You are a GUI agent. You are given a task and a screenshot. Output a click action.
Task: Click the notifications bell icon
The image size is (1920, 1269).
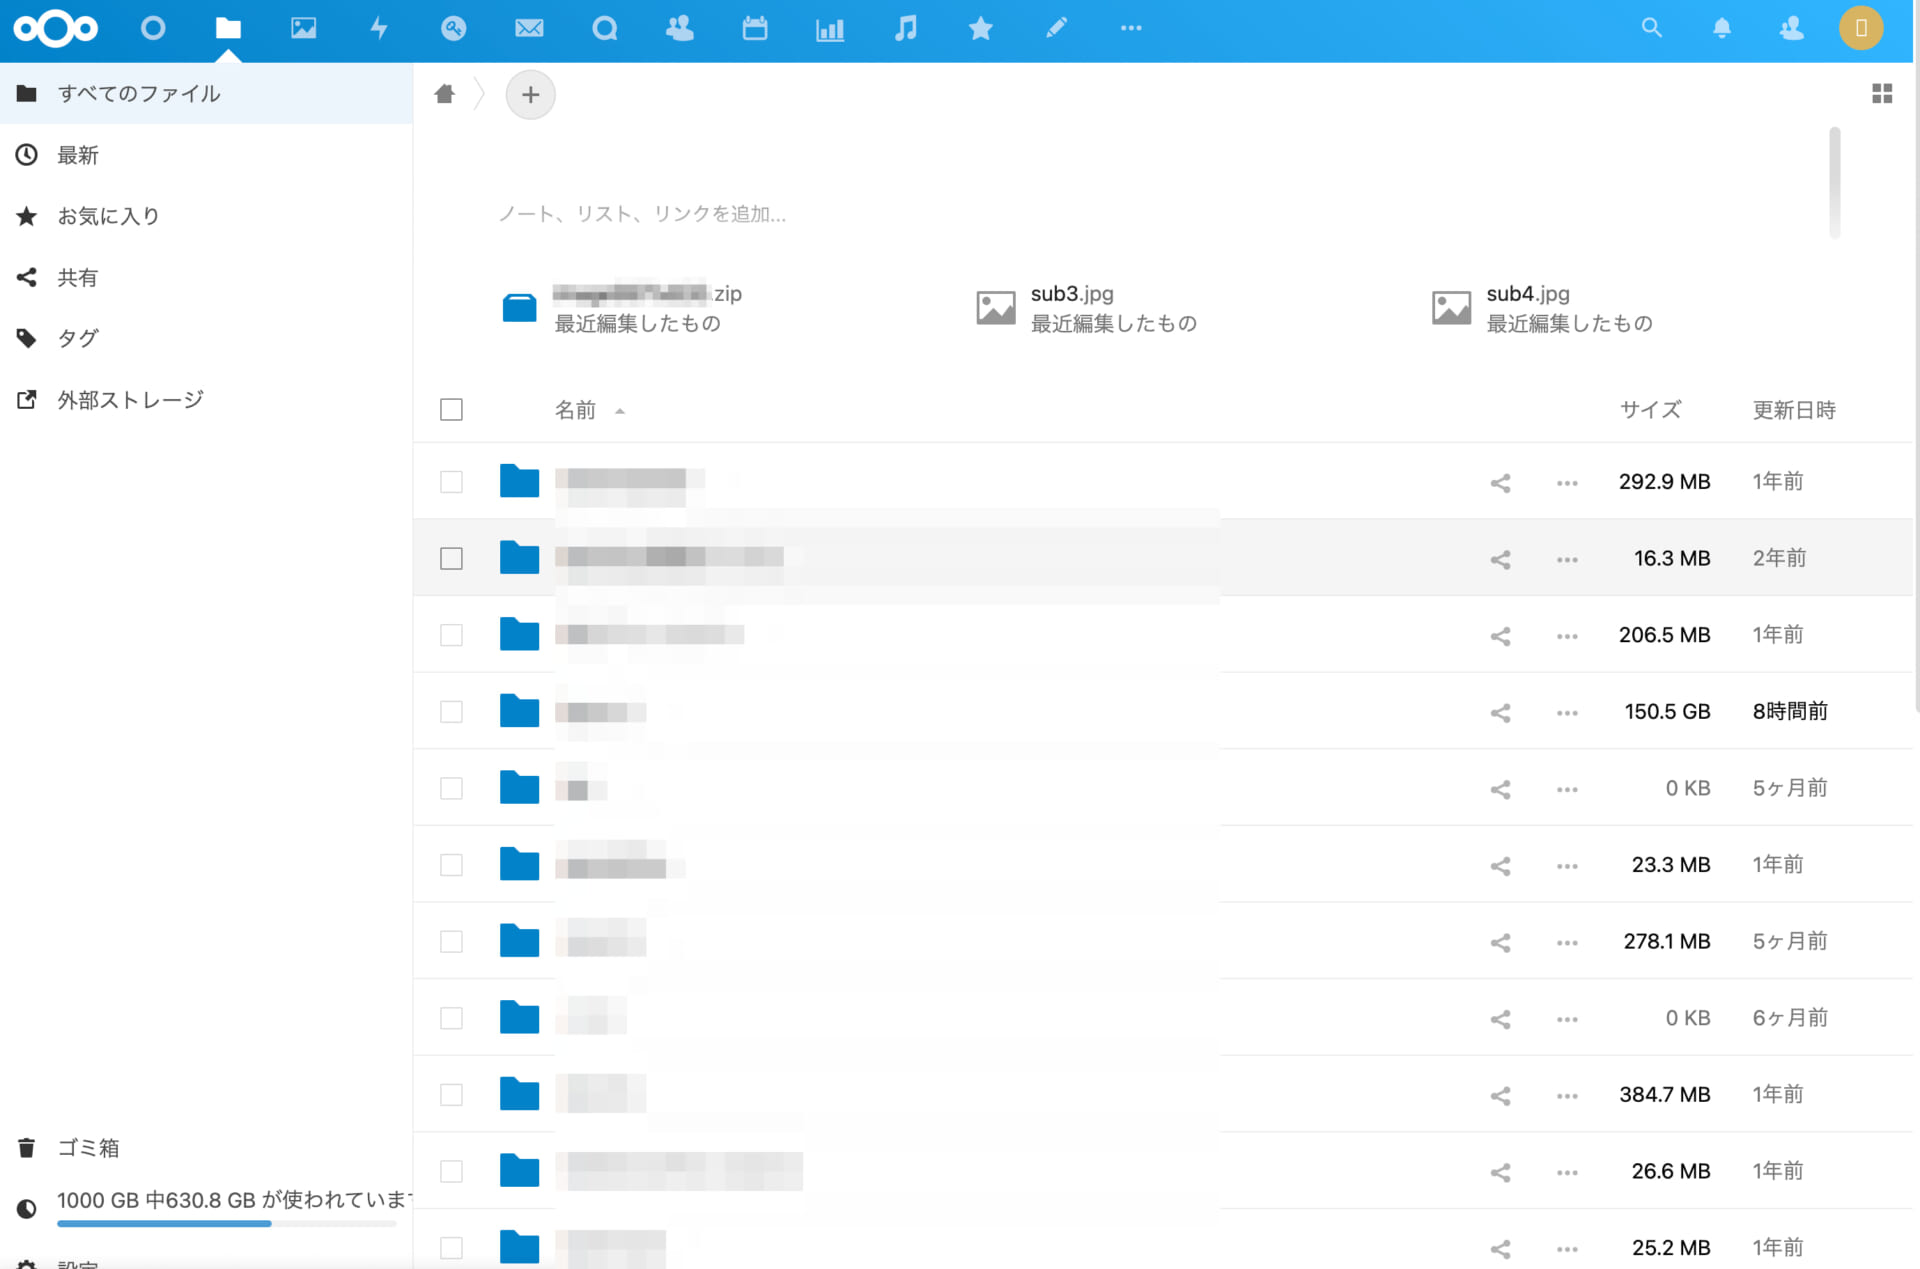(1721, 28)
